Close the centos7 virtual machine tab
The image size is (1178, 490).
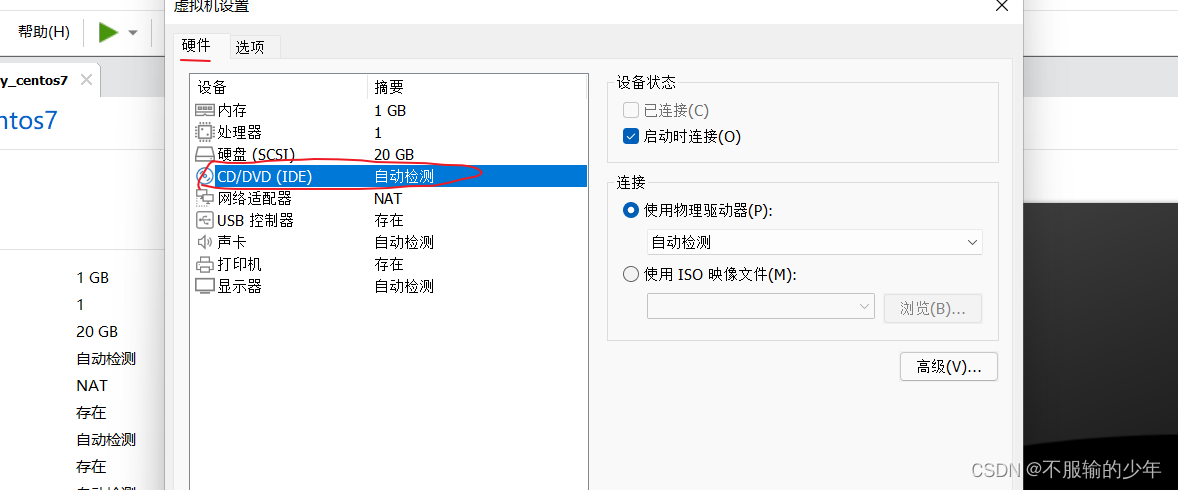pos(86,80)
